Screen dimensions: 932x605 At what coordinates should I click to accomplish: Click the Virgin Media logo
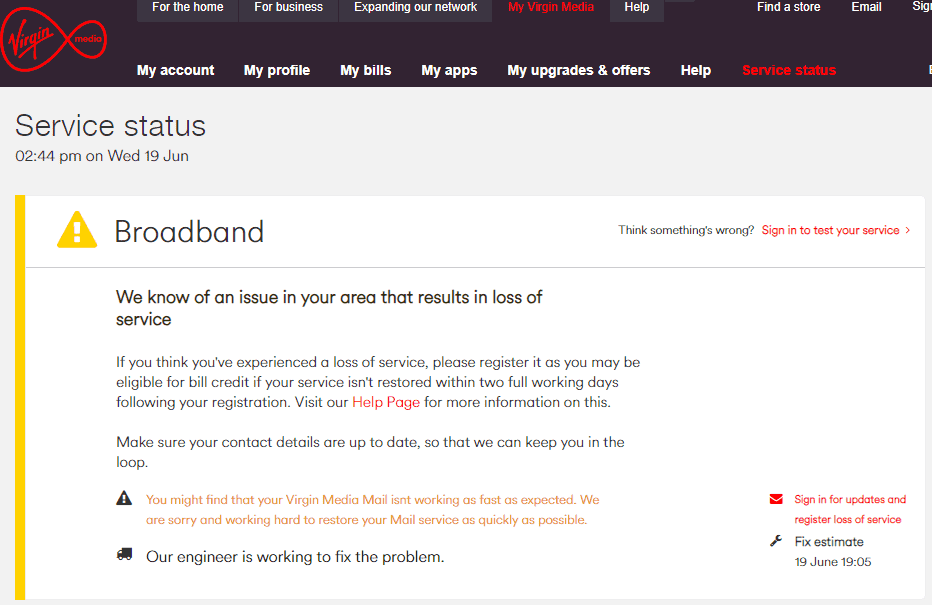coord(52,40)
